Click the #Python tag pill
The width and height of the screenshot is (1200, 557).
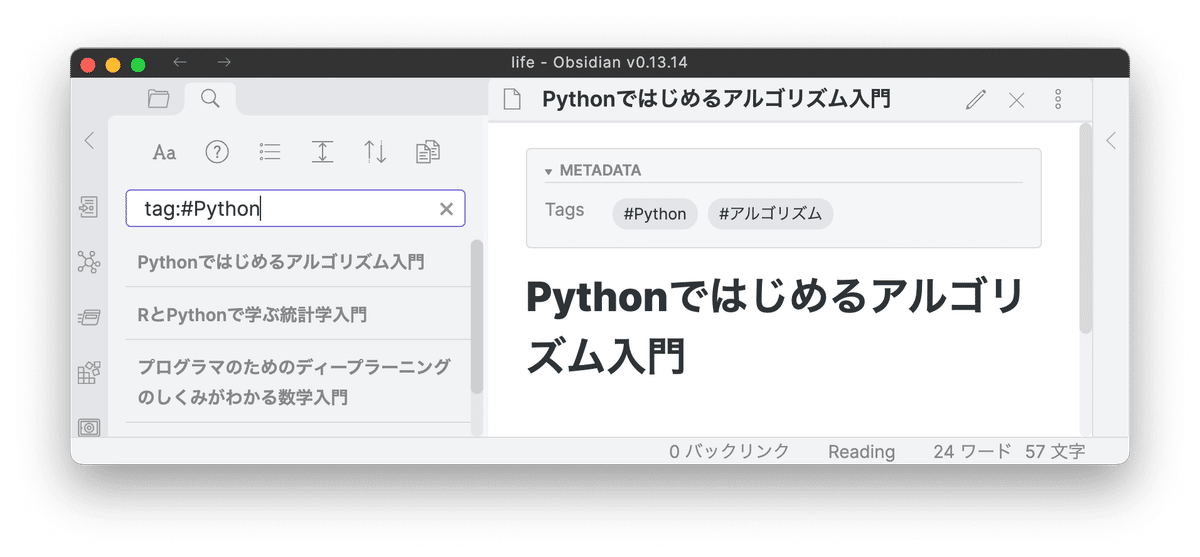pyautogui.click(x=655, y=213)
